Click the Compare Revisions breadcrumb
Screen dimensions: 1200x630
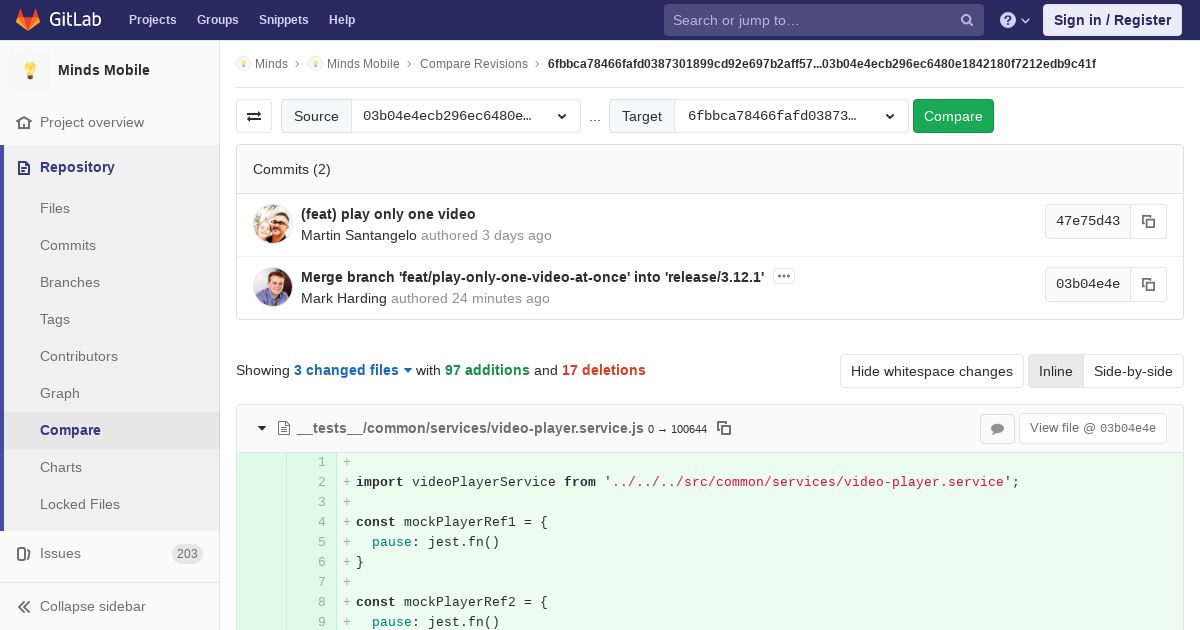point(474,64)
